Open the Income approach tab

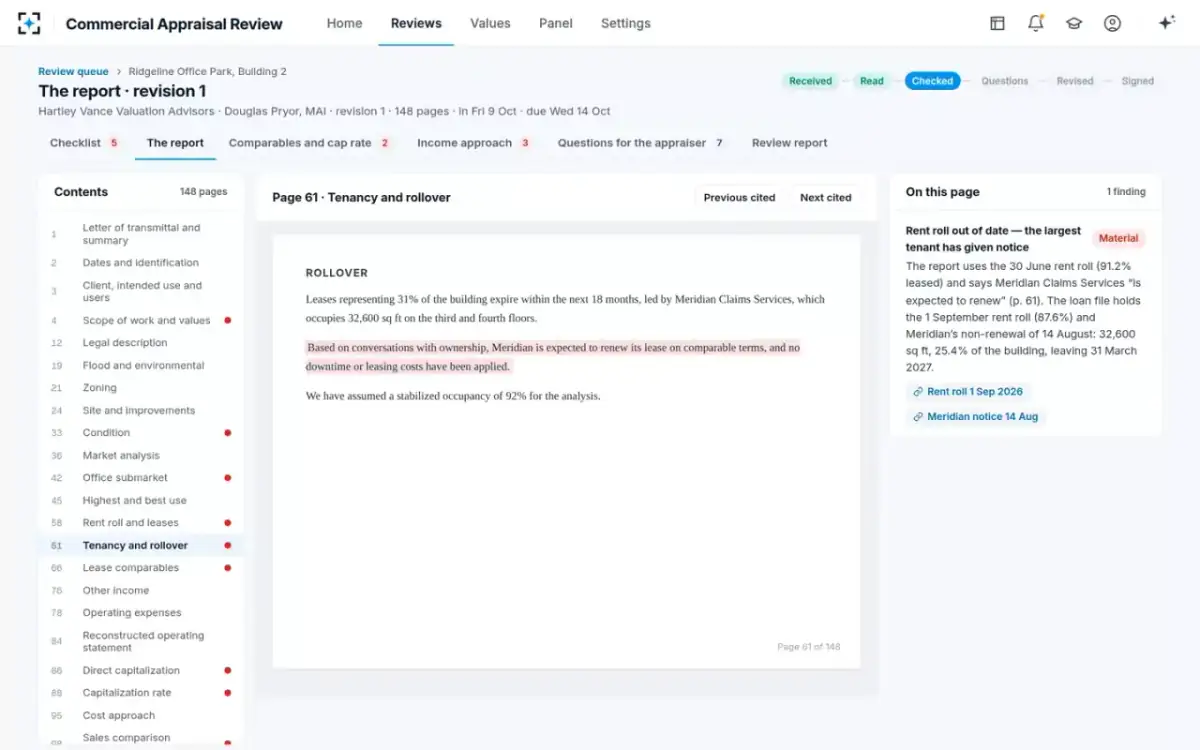474,143
